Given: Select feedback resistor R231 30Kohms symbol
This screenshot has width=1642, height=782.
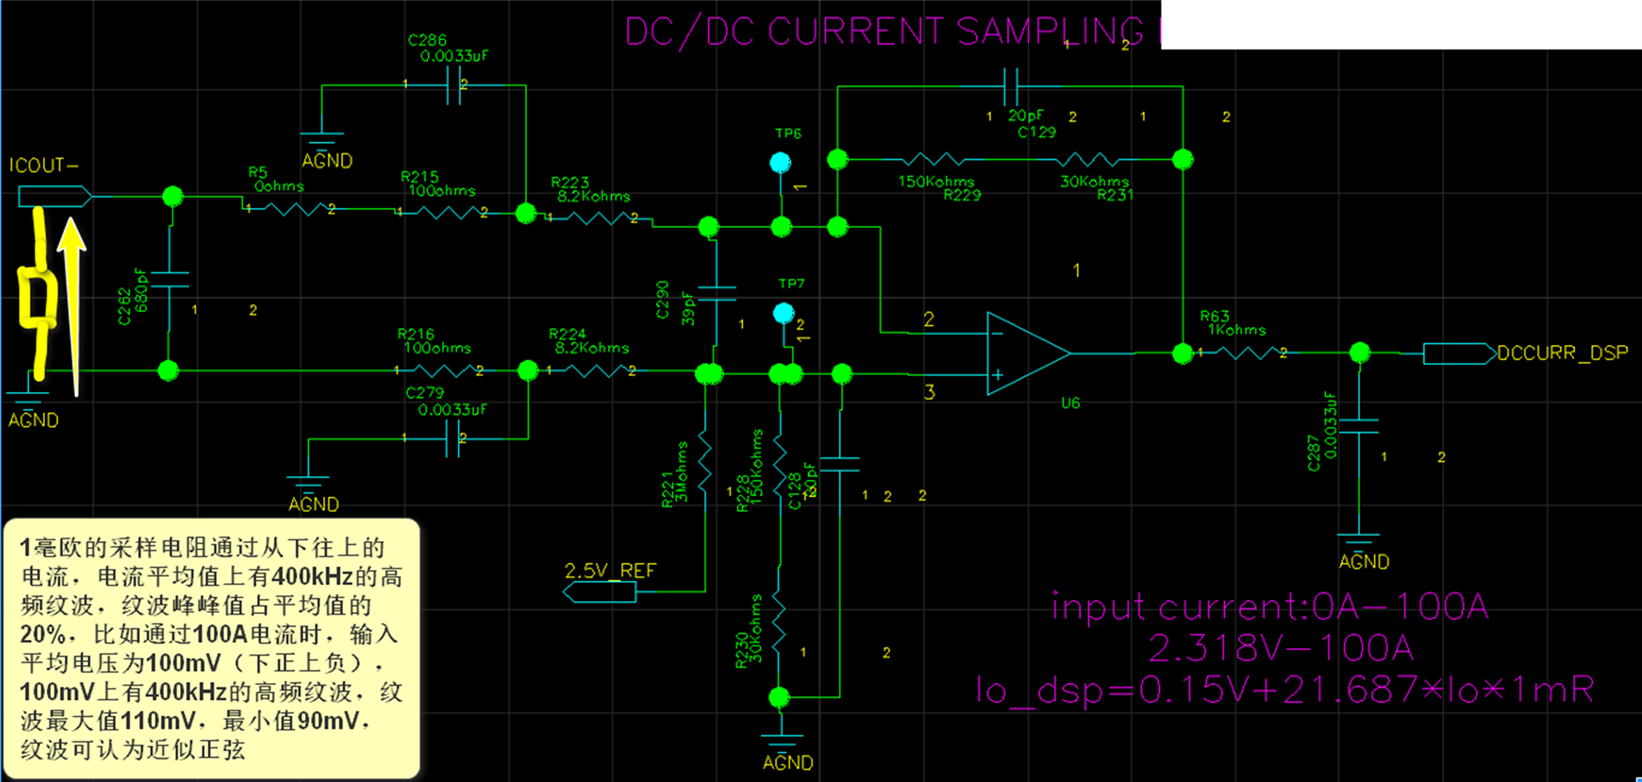Looking at the screenshot, I should (1090, 159).
